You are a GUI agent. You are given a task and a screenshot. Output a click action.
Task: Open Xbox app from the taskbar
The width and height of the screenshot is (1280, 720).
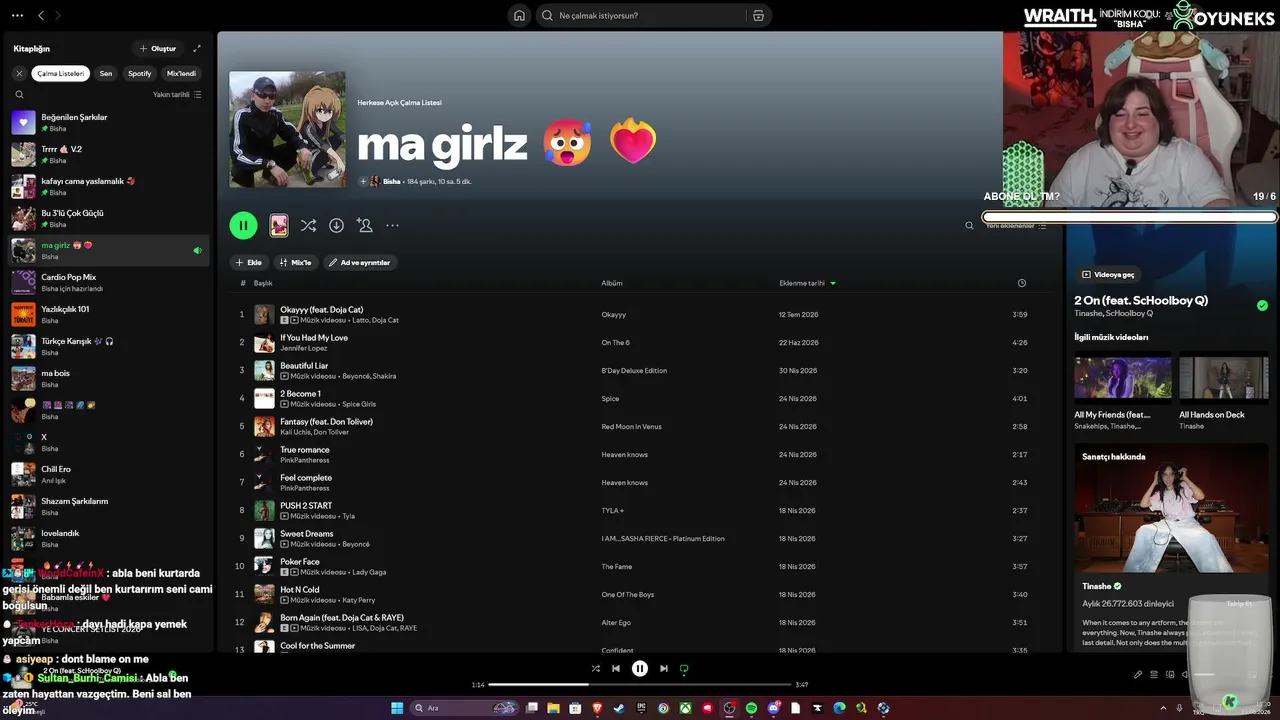point(685,708)
